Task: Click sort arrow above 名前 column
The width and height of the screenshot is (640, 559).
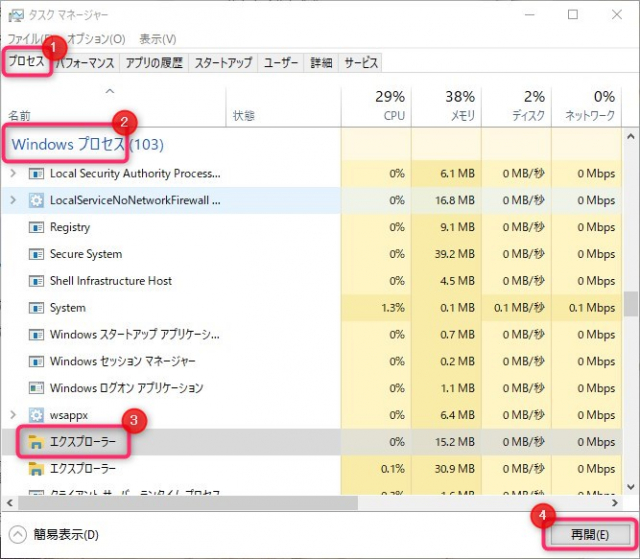Action: [110, 91]
